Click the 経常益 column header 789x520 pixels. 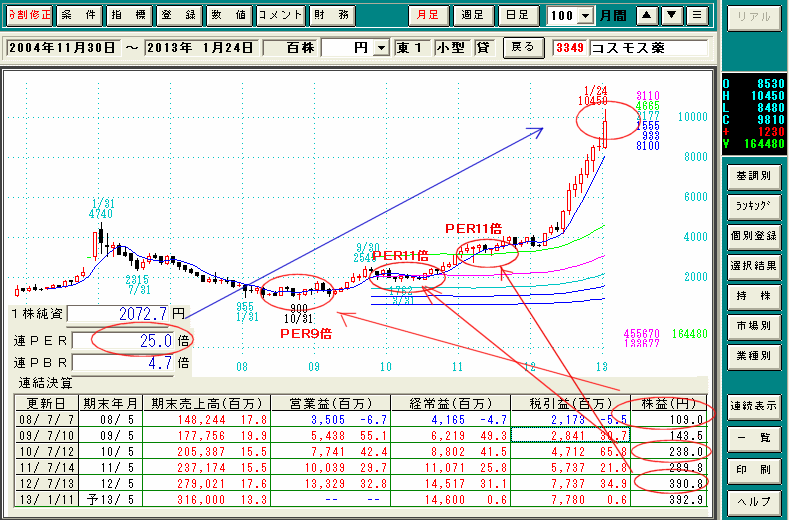point(450,404)
